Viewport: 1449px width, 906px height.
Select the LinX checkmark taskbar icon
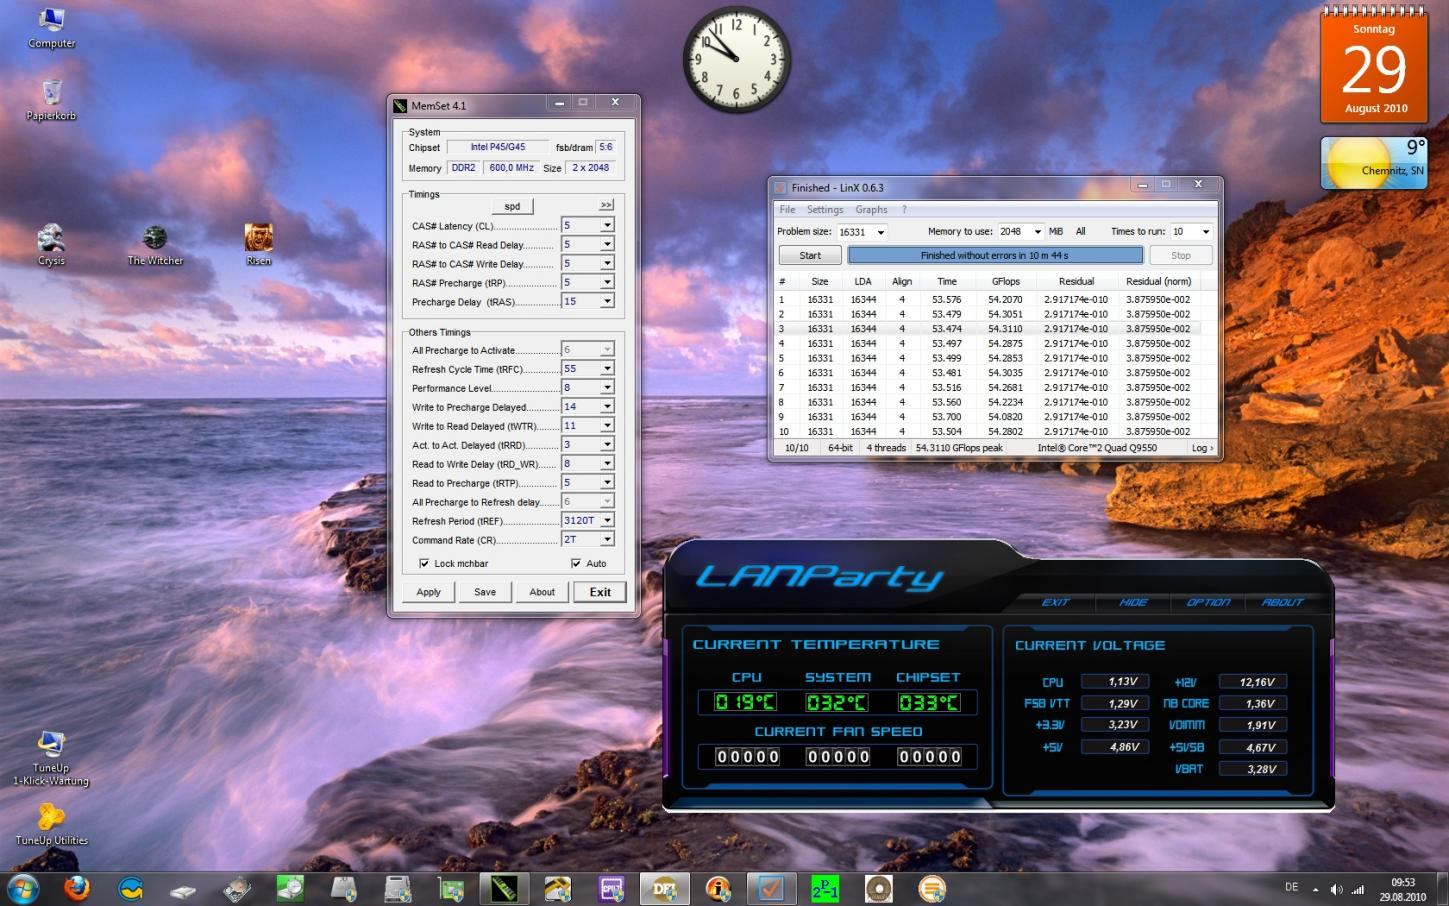771,888
